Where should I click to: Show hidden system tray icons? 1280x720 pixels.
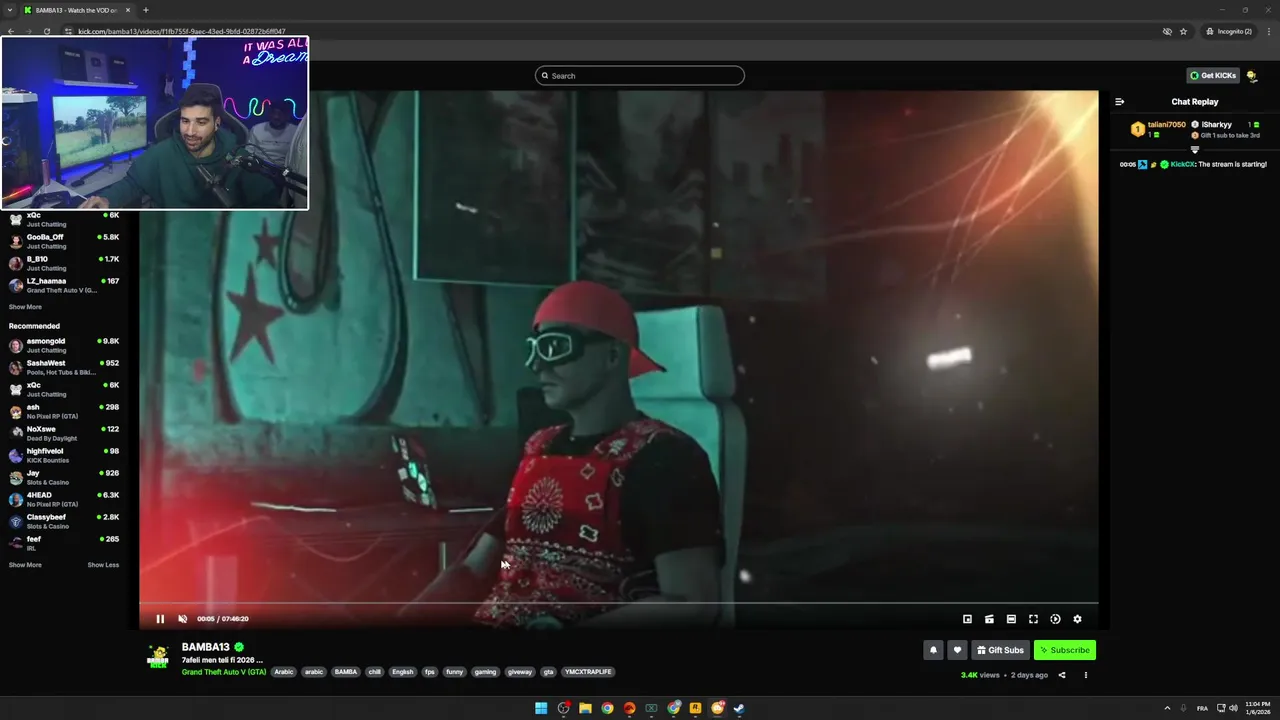tap(1167, 708)
